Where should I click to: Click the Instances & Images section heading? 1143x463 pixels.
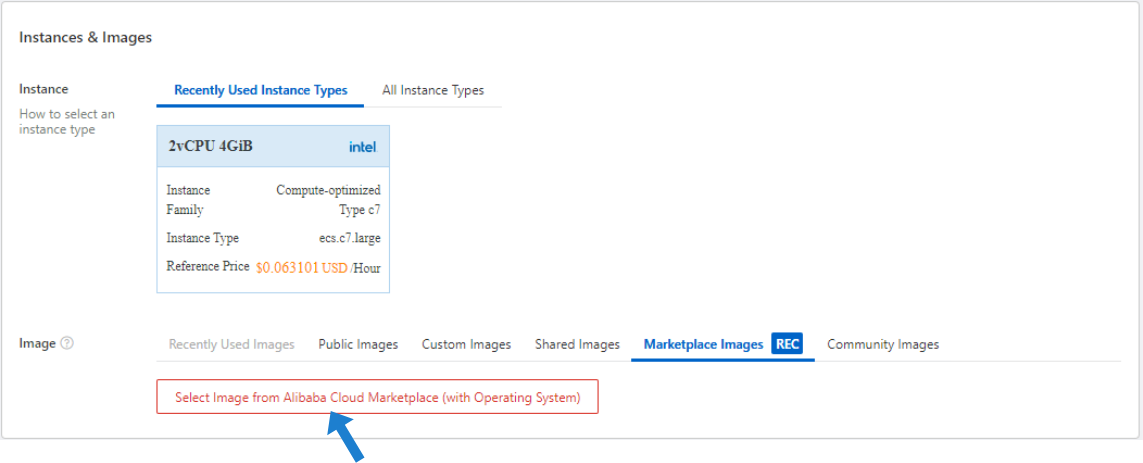[x=85, y=37]
